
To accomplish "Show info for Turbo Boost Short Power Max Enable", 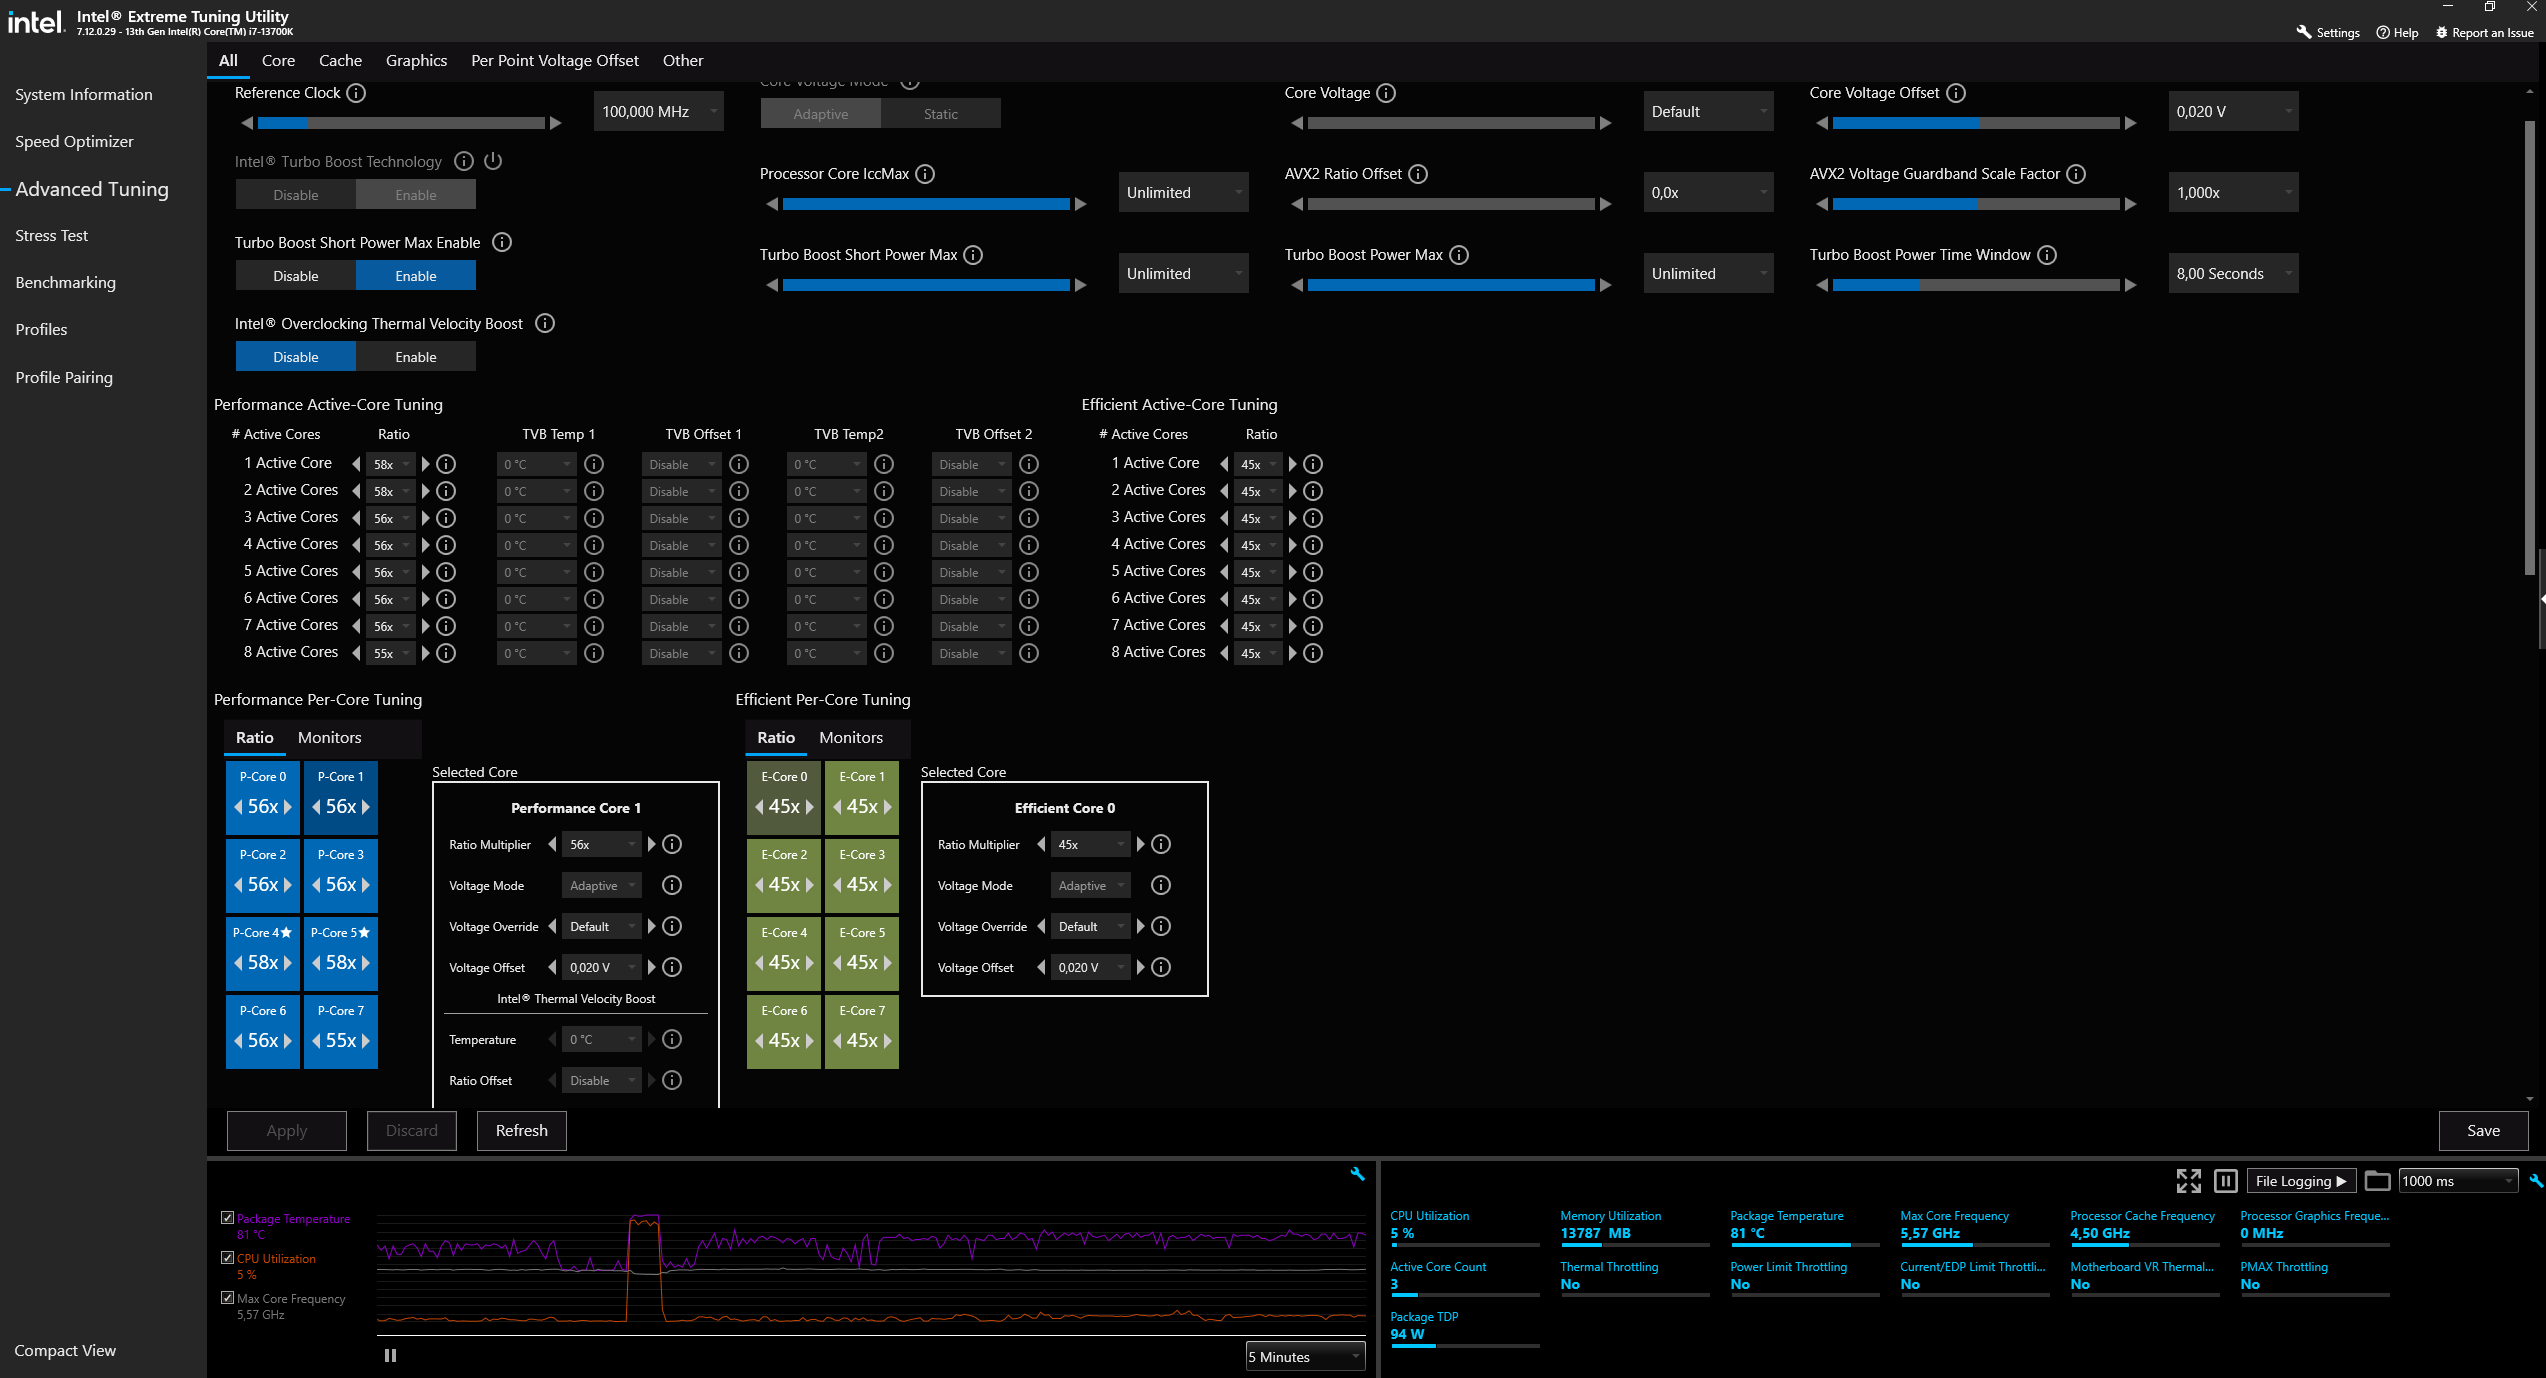I will pos(502,242).
